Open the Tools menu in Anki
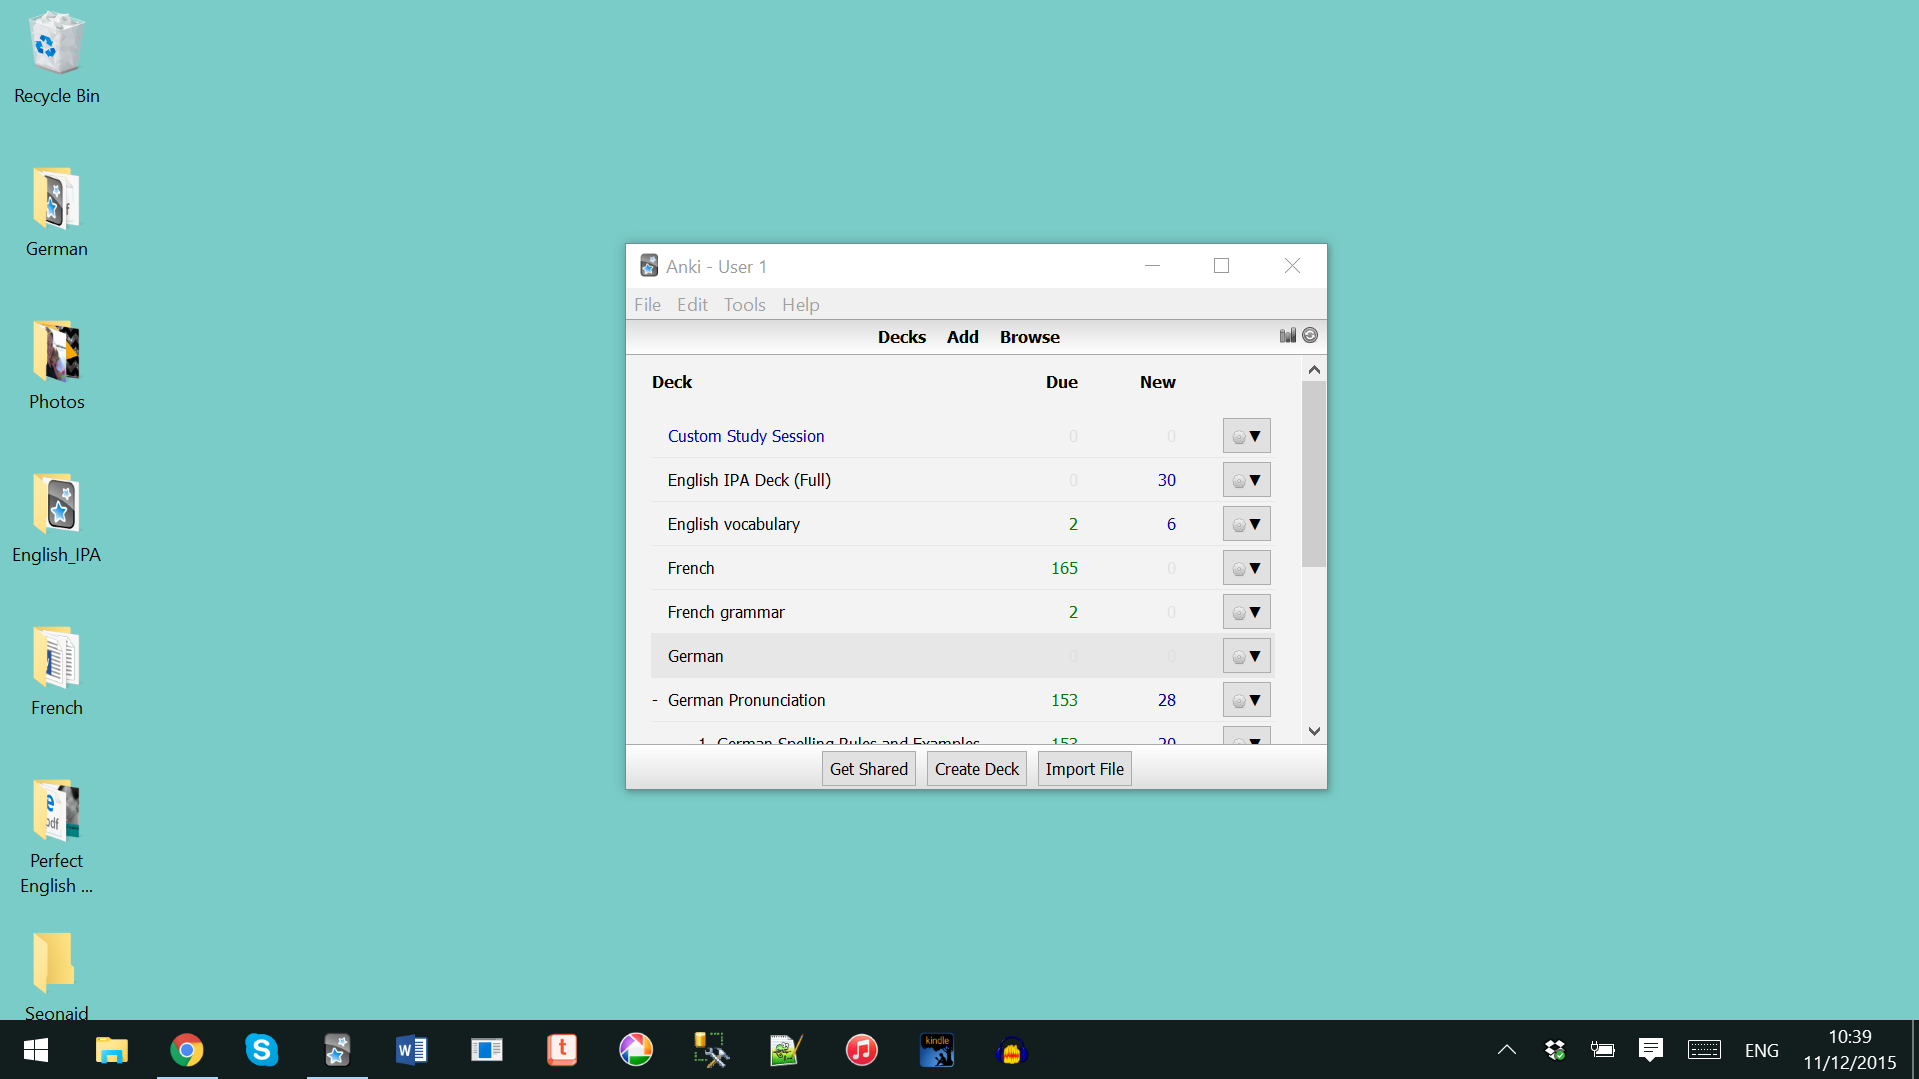 (x=745, y=305)
